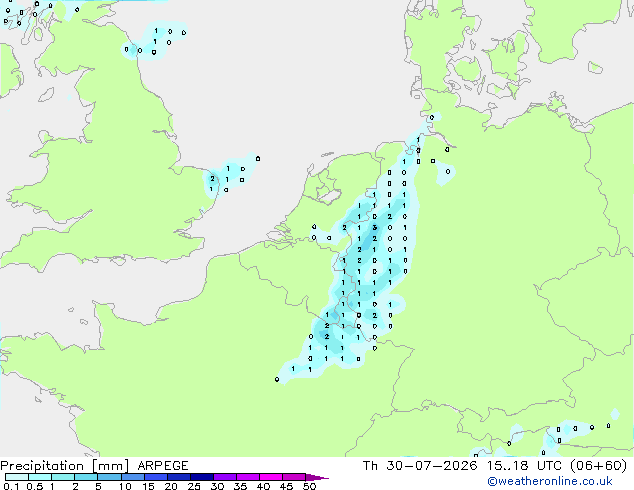This screenshot has width=634, height=490.
Task: Click legend value label "0.1"
Action: coord(11,486)
